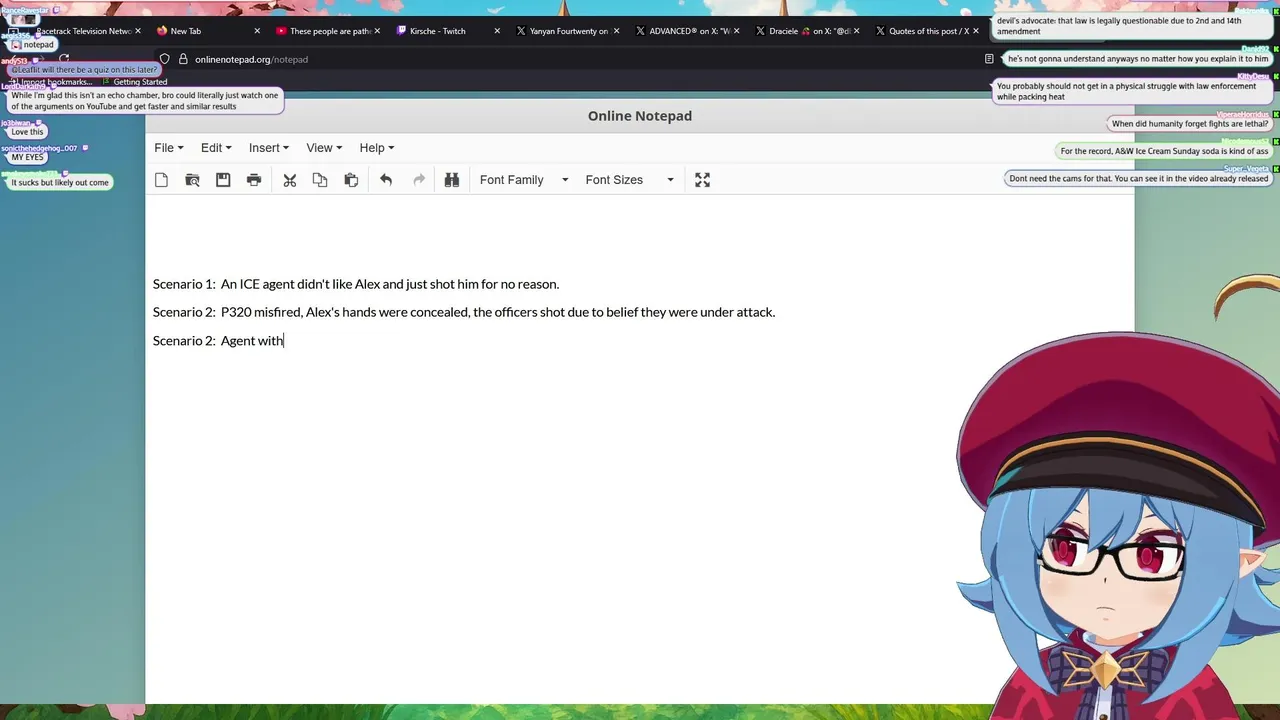Close the New Tab browser tab
The width and height of the screenshot is (1280, 720).
coord(257,31)
